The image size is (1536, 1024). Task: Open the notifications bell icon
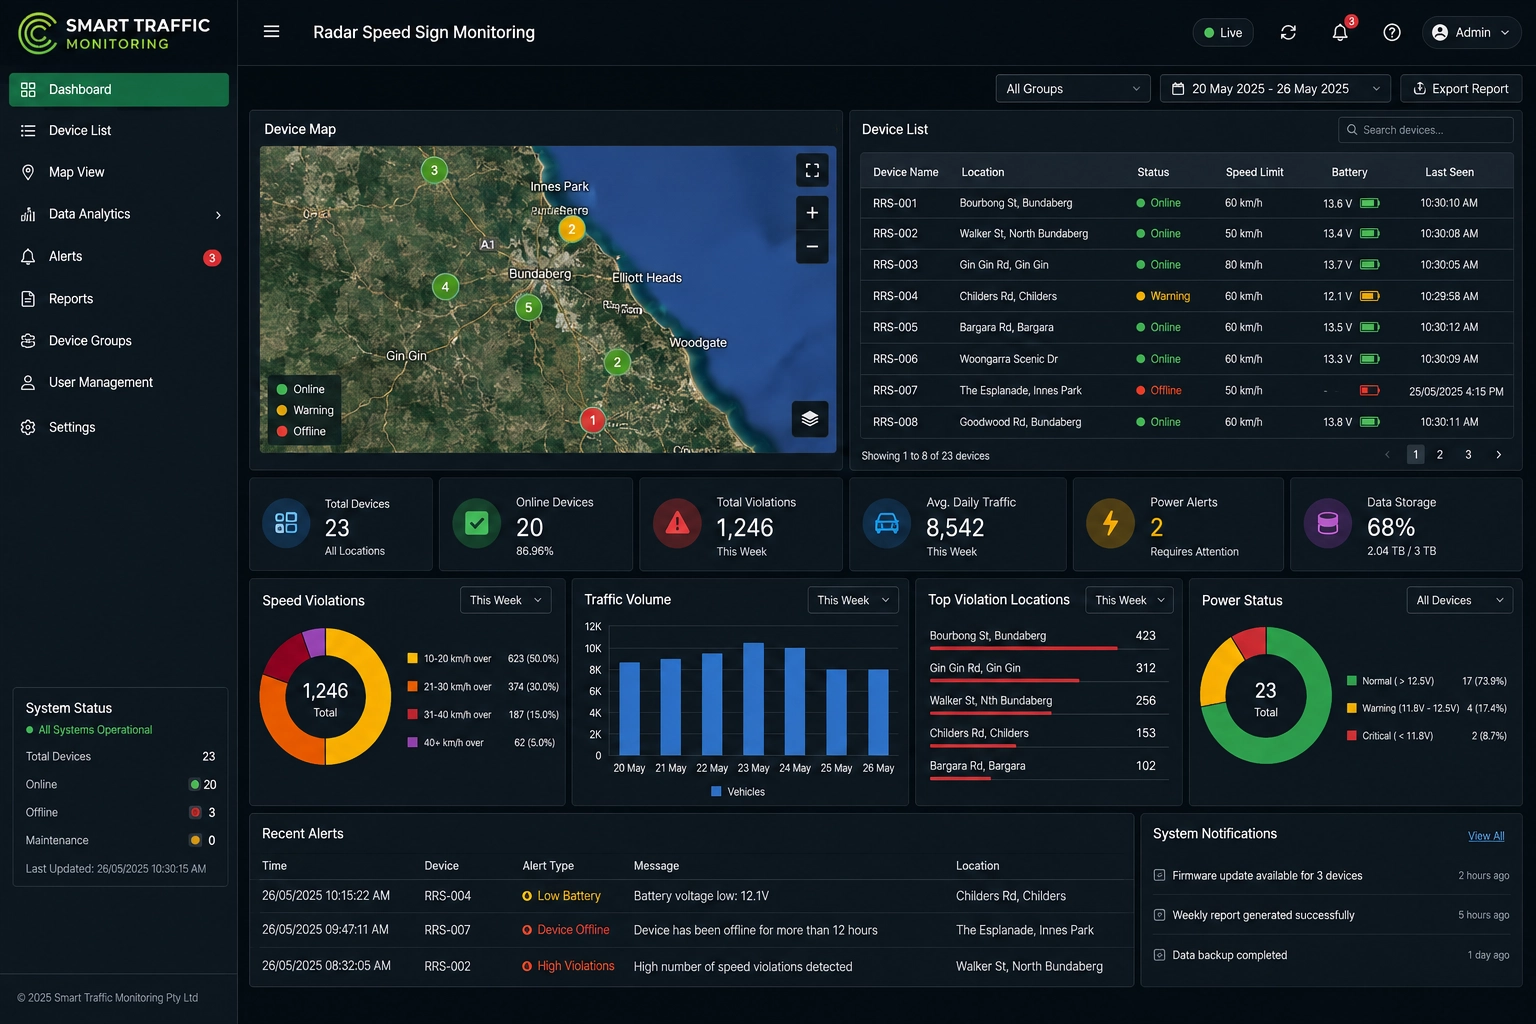[x=1340, y=33]
